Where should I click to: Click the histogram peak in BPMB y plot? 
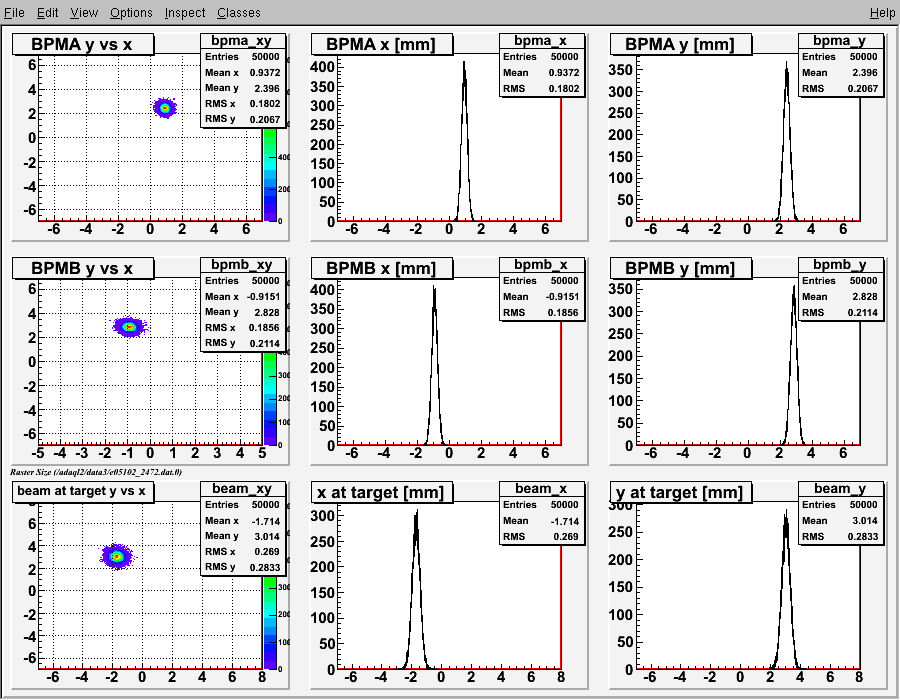(x=794, y=287)
